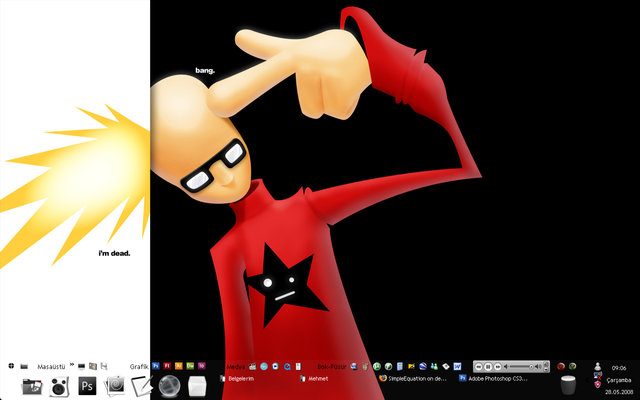Adjust the media player volume slider
Screen dimensions: 640x400
point(521,367)
